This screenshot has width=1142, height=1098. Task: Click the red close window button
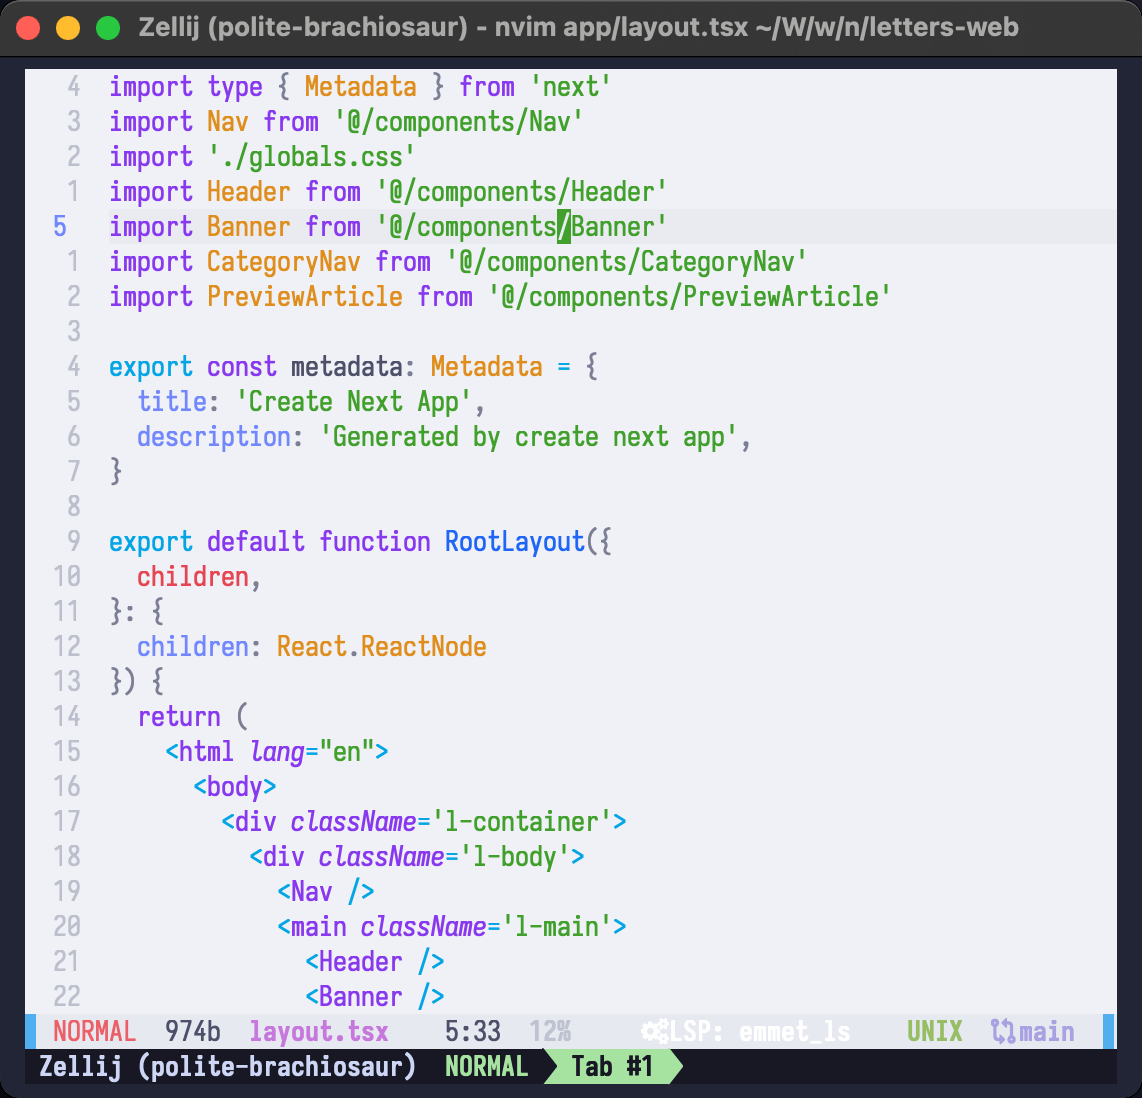tap(29, 27)
